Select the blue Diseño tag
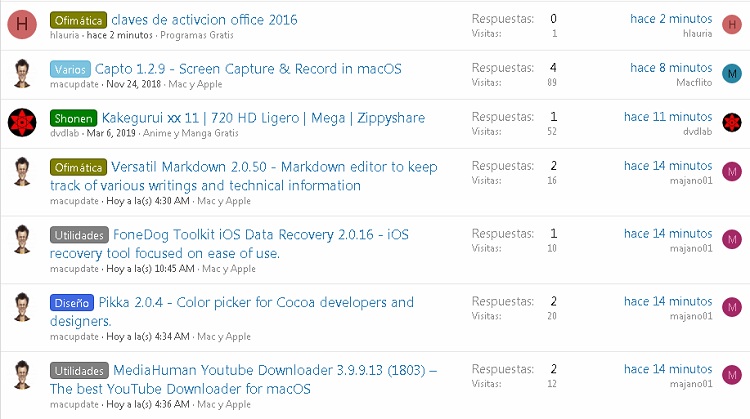 click(72, 303)
